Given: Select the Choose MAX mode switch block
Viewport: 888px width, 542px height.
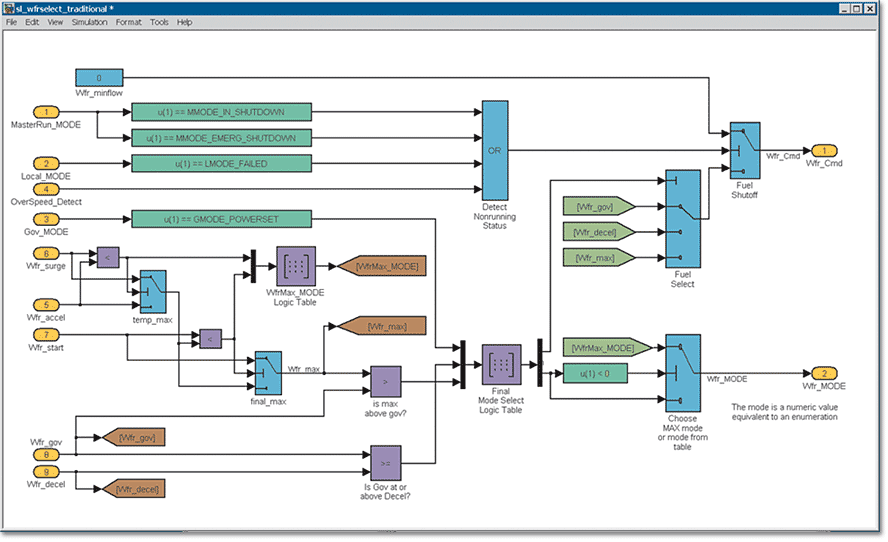Looking at the screenshot, I should pyautogui.click(x=683, y=373).
